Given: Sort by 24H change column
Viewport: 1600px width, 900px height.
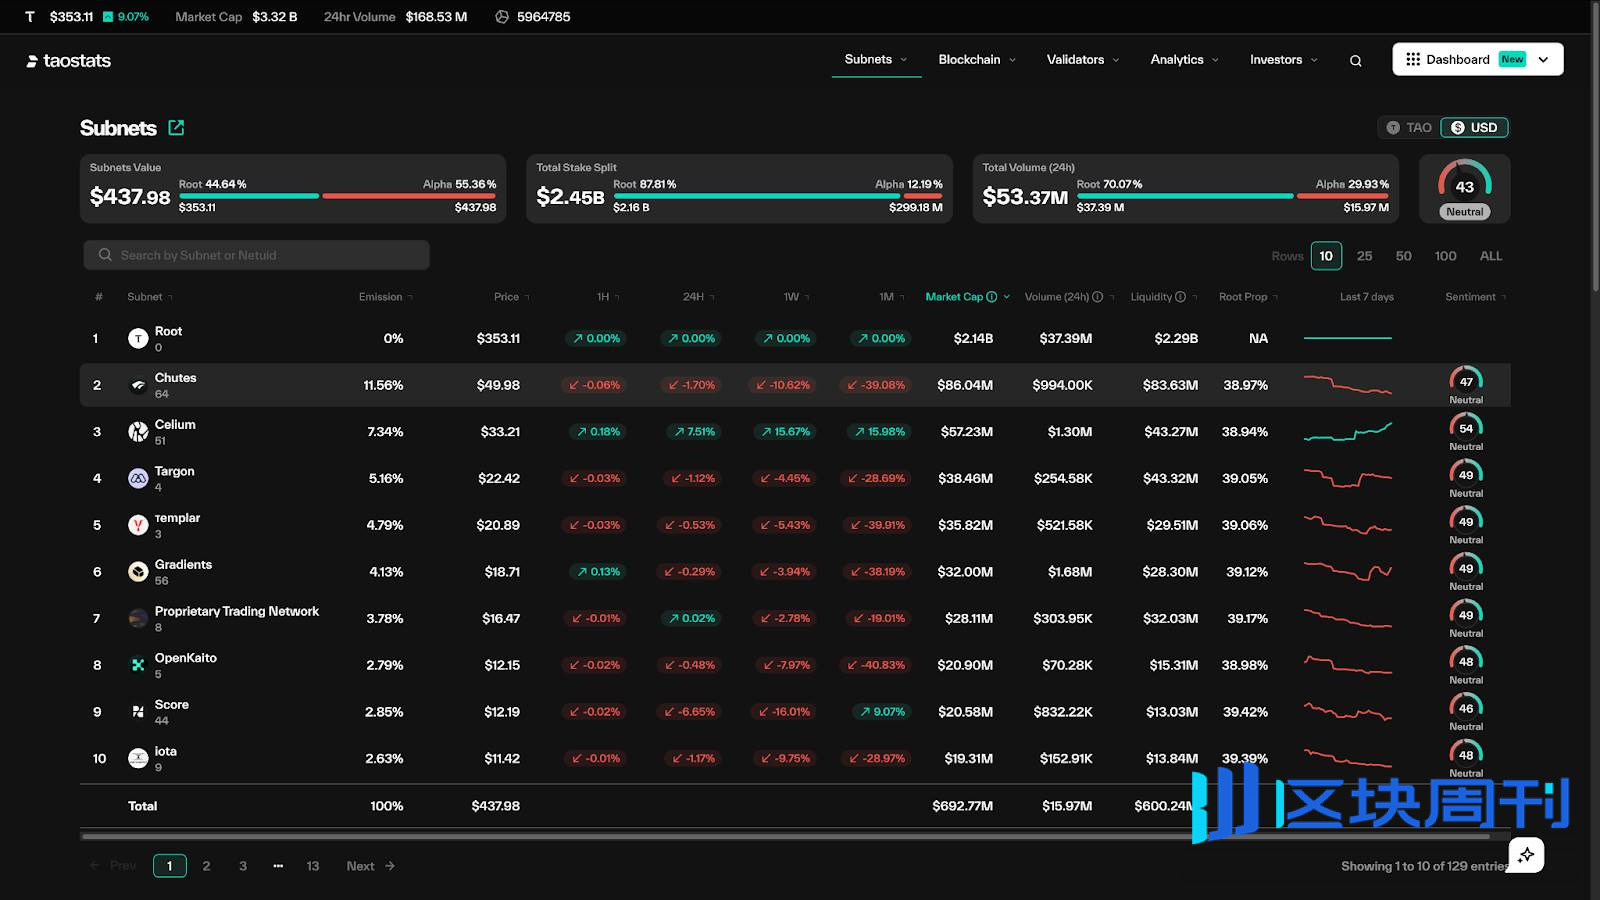Looking at the screenshot, I should click(x=699, y=297).
